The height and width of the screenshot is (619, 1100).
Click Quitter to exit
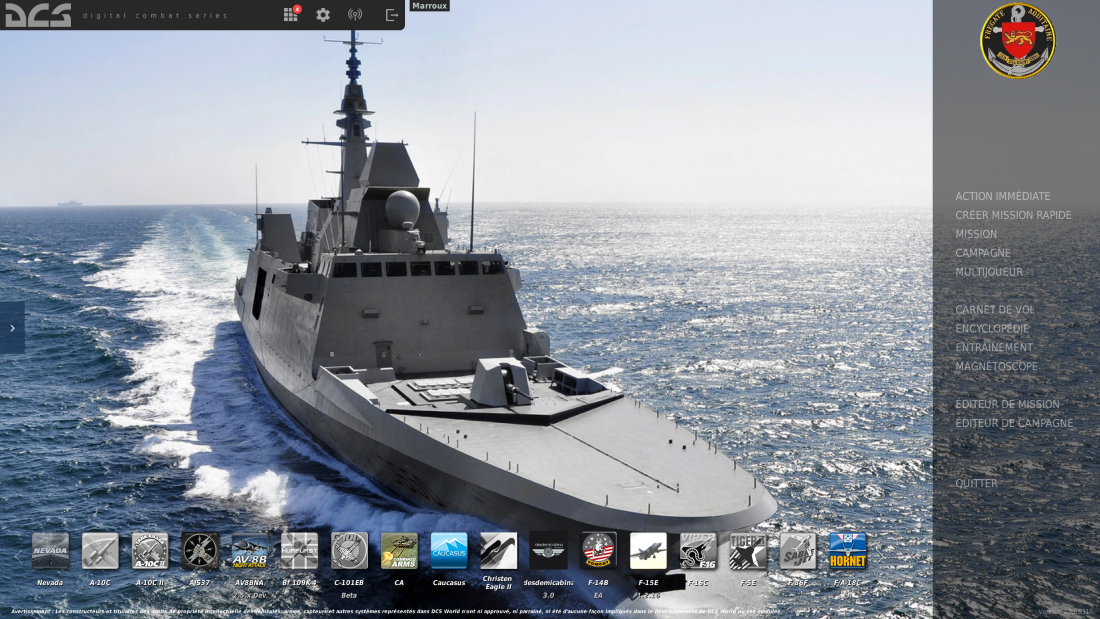976,484
